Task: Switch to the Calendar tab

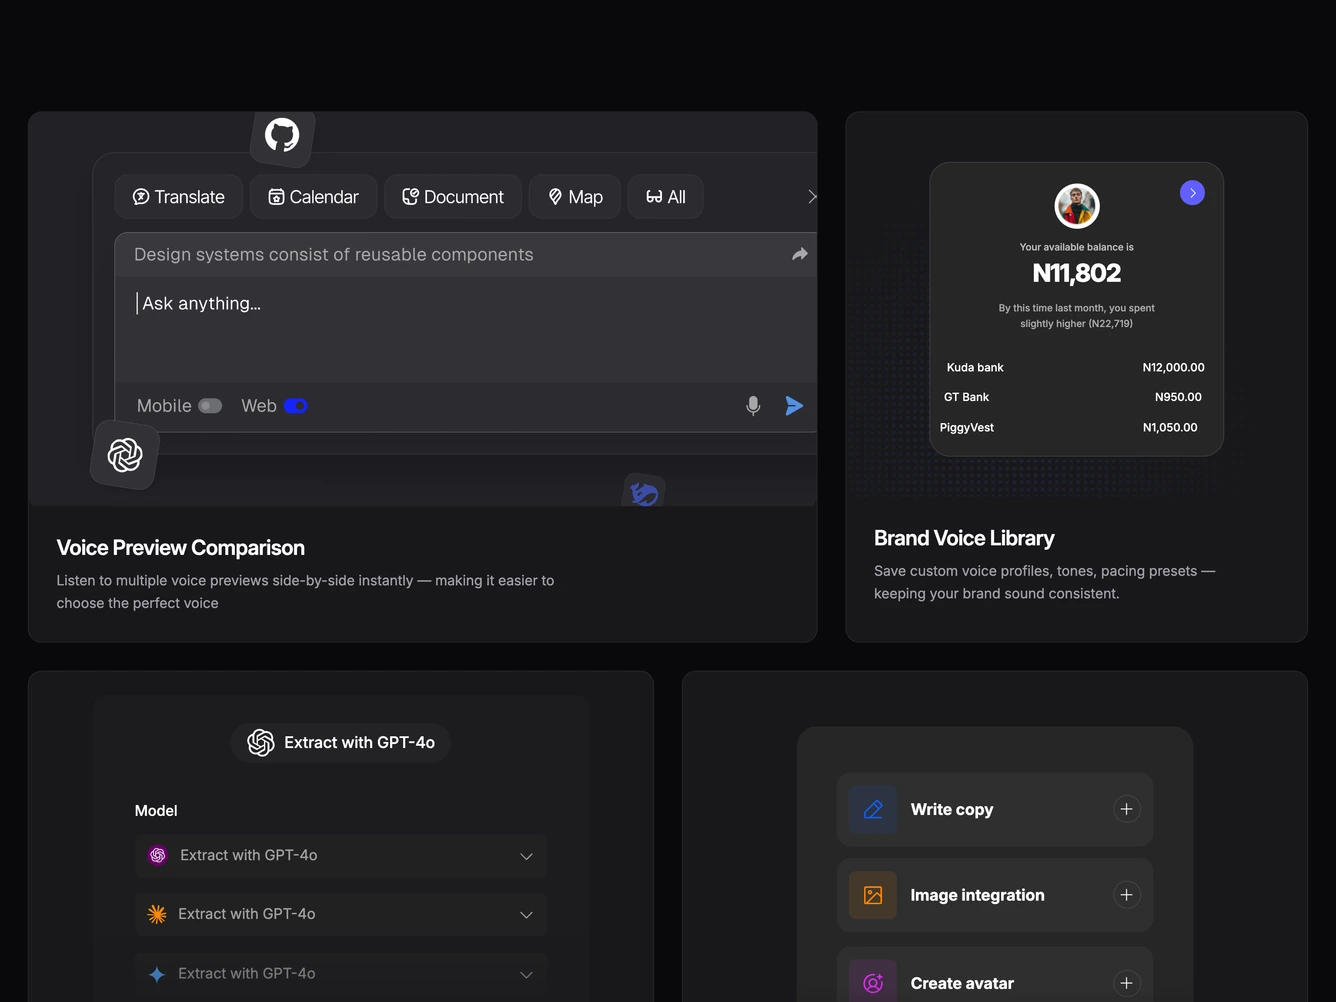Action: (313, 197)
